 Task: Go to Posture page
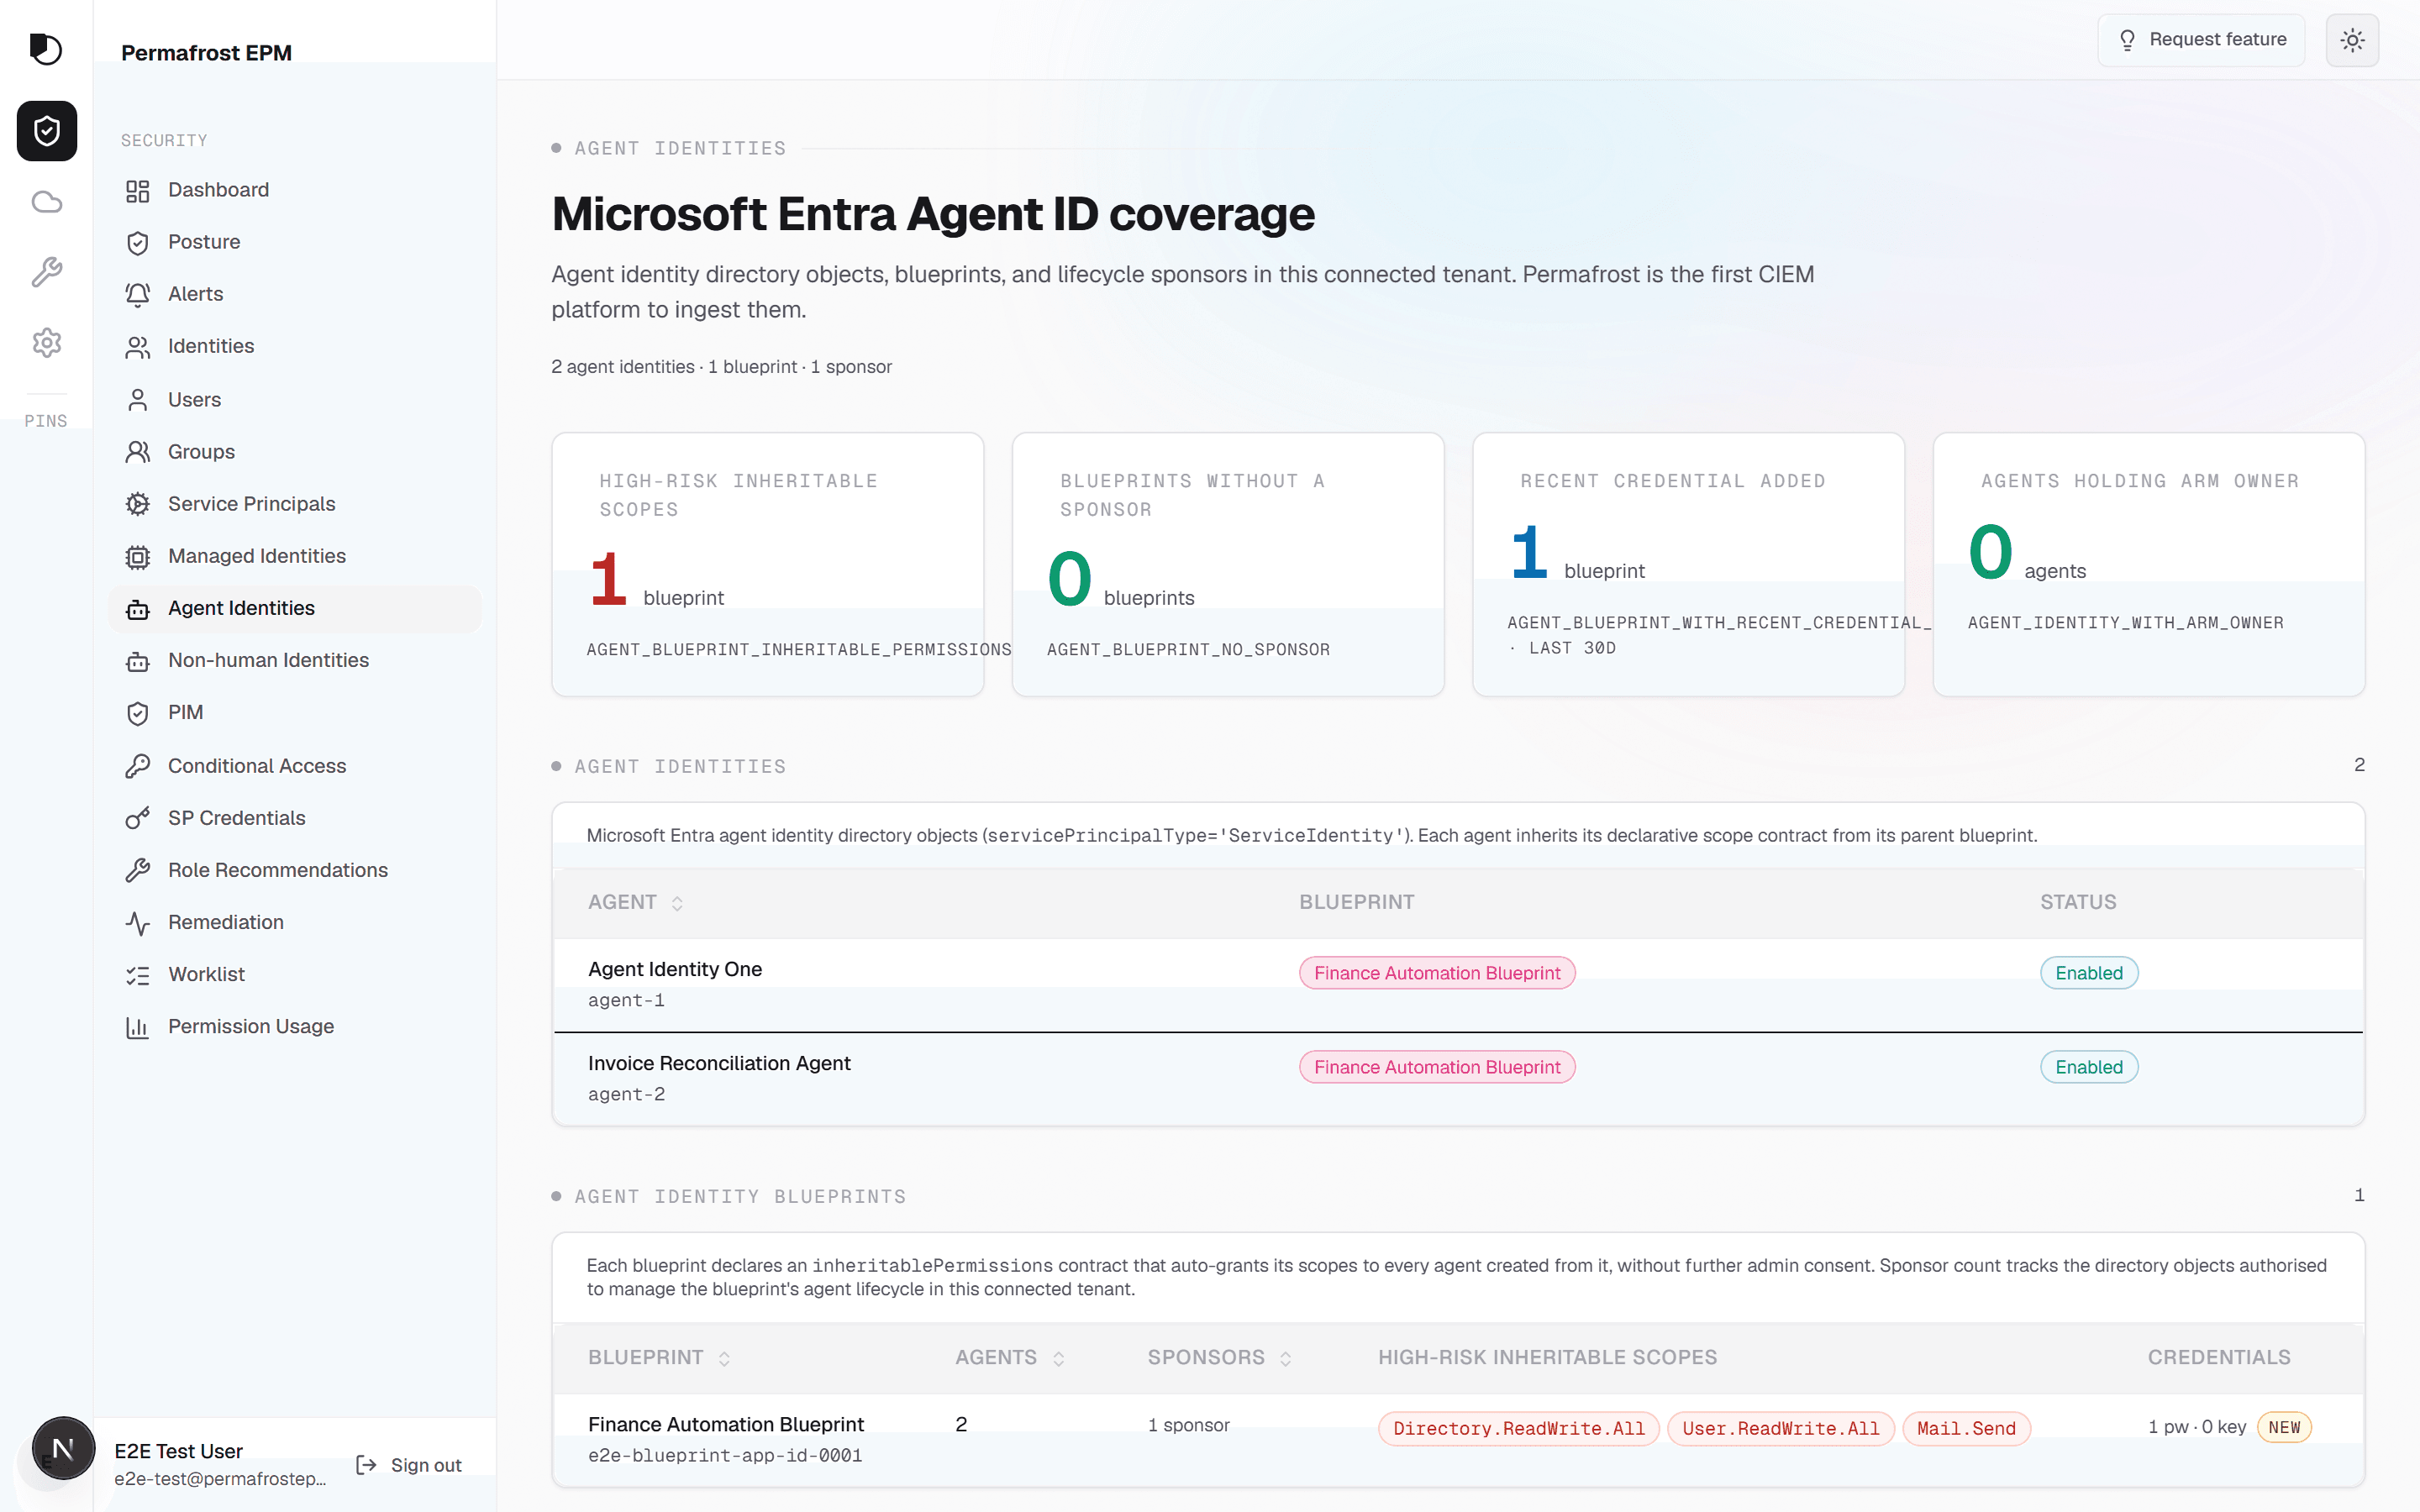295,242
